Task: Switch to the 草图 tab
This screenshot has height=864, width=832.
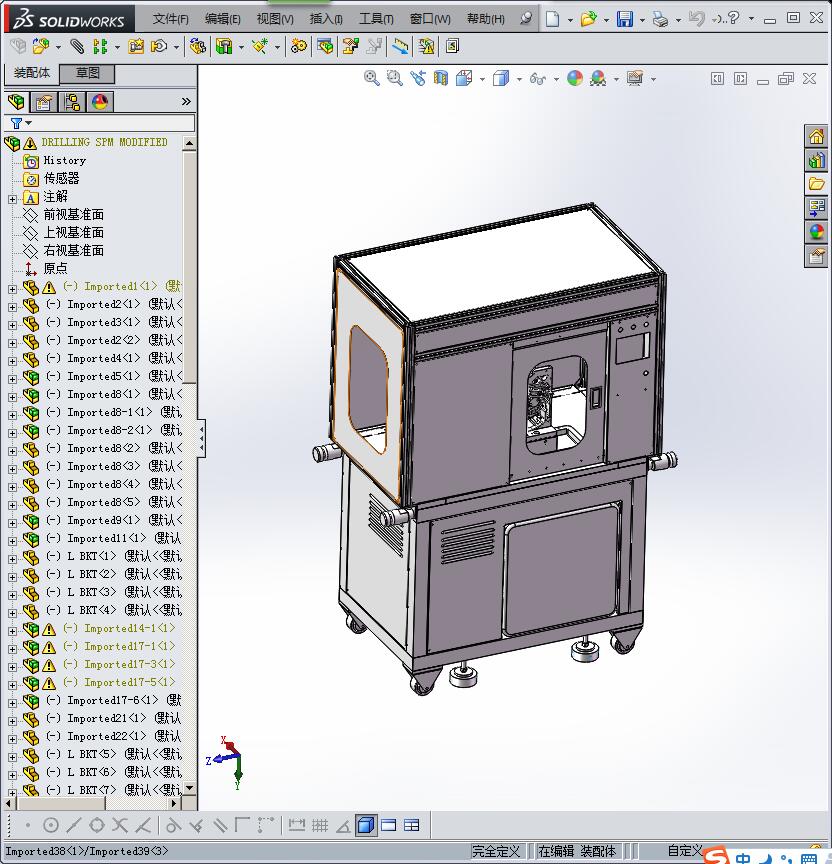Action: 87,73
